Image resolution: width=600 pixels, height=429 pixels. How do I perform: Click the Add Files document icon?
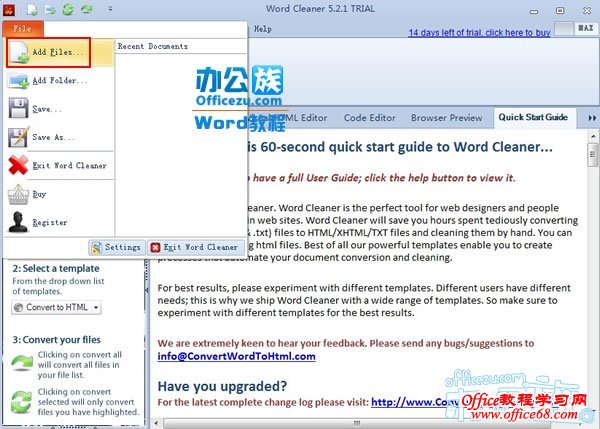pos(19,52)
